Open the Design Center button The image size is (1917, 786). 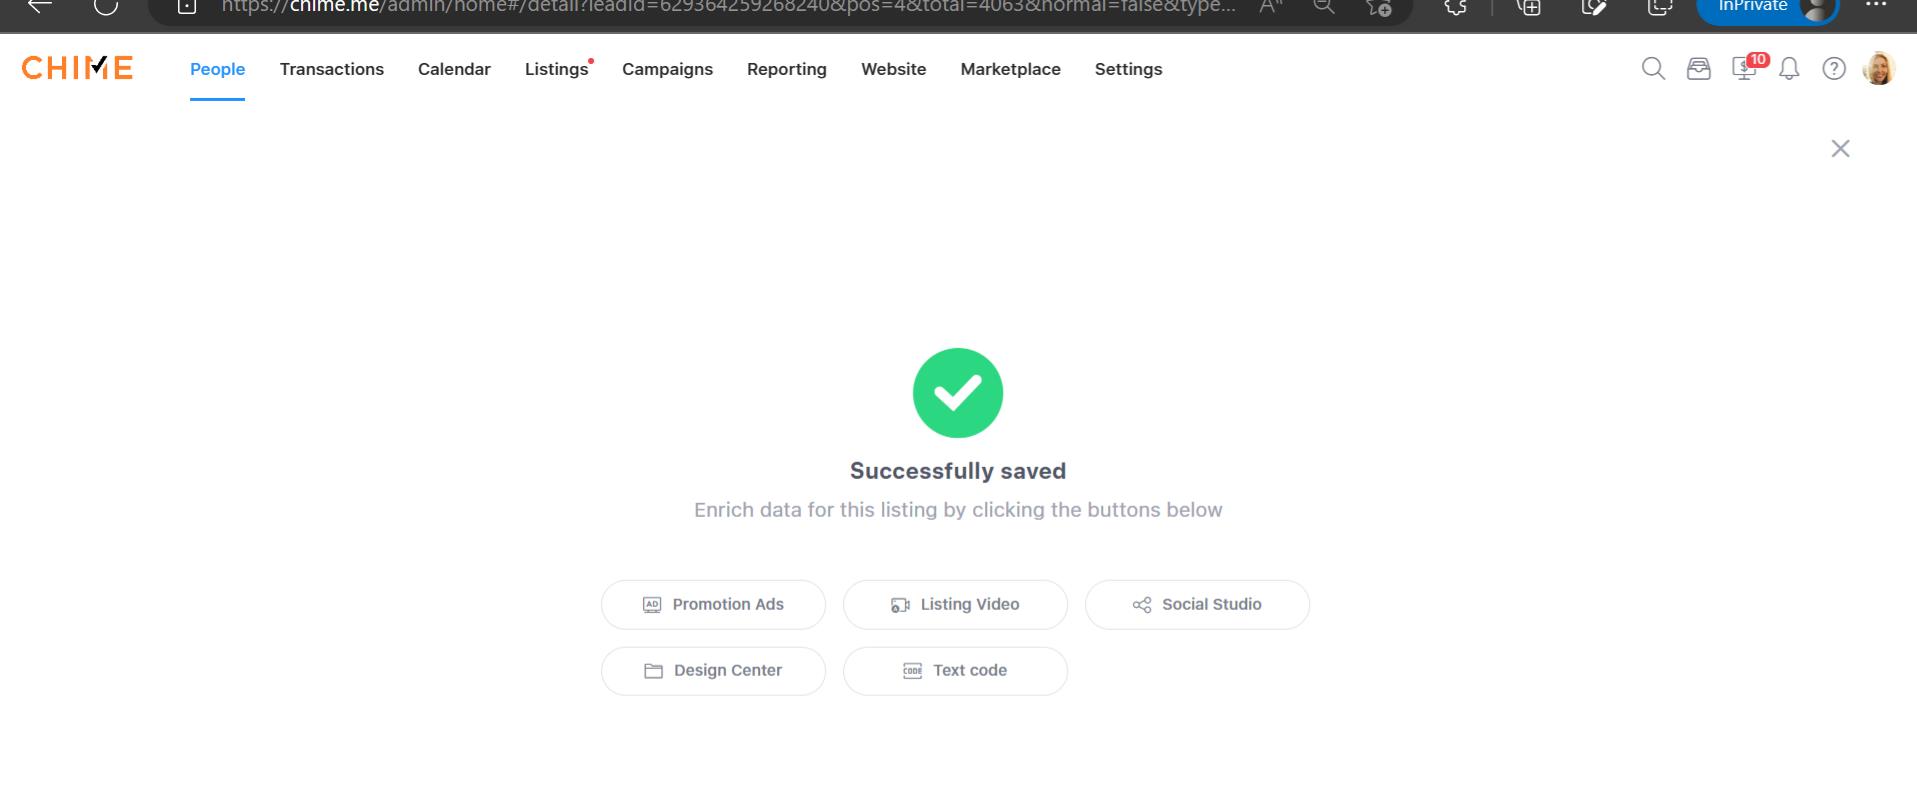pyautogui.click(x=713, y=671)
